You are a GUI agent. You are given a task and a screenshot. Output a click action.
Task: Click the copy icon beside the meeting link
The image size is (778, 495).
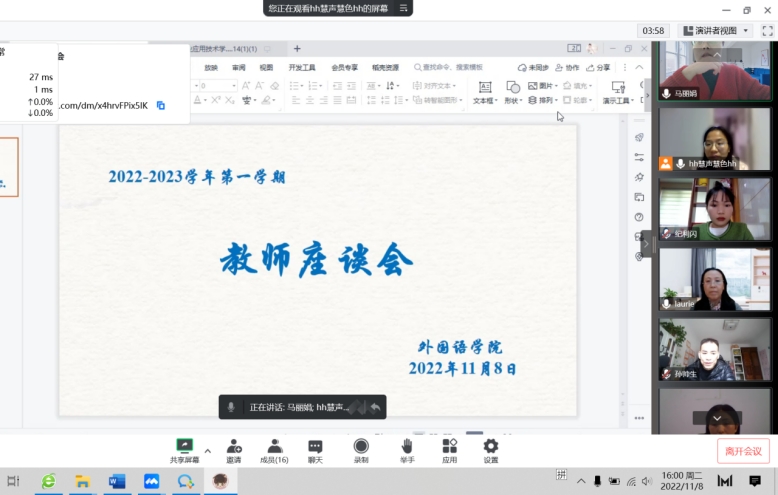click(x=161, y=105)
